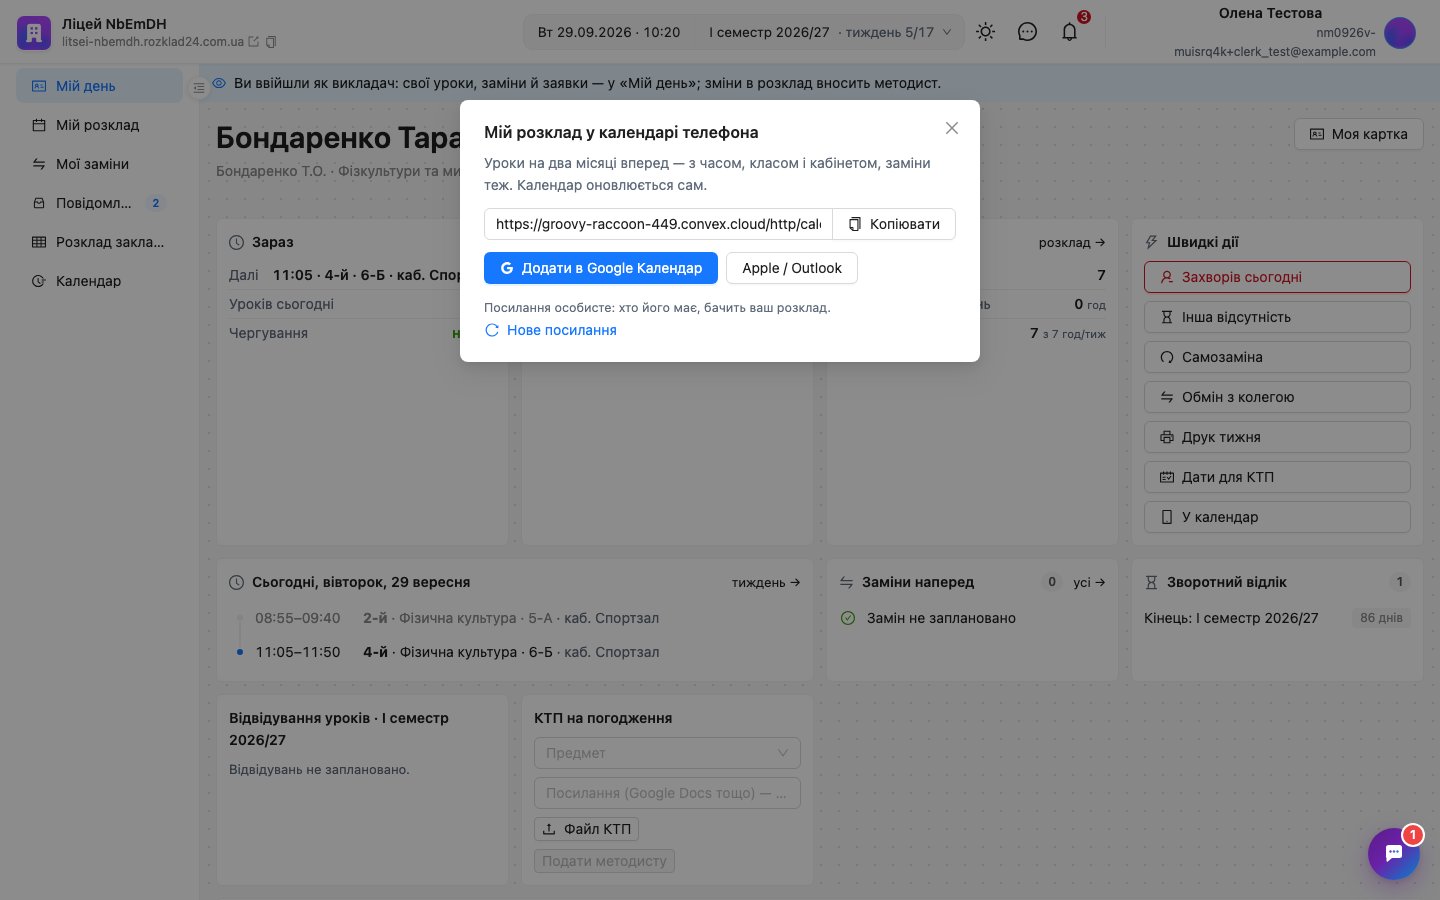Click Самозаміна quick action
The width and height of the screenshot is (1440, 900).
tap(1277, 357)
